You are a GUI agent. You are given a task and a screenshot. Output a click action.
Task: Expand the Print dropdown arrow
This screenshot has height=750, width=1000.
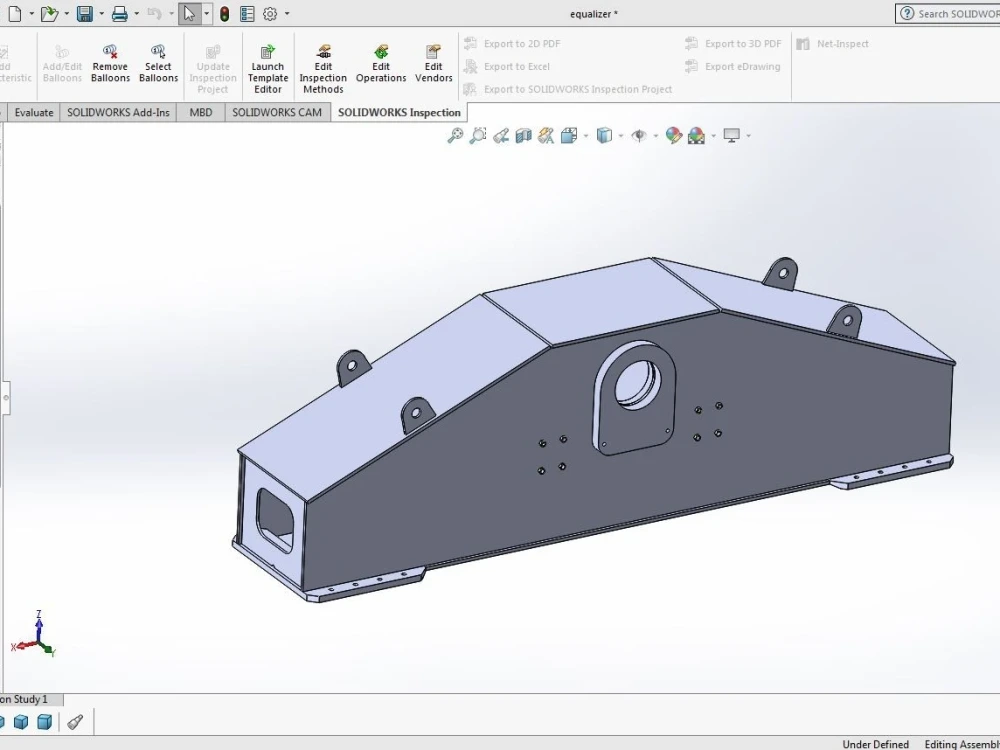(x=136, y=13)
